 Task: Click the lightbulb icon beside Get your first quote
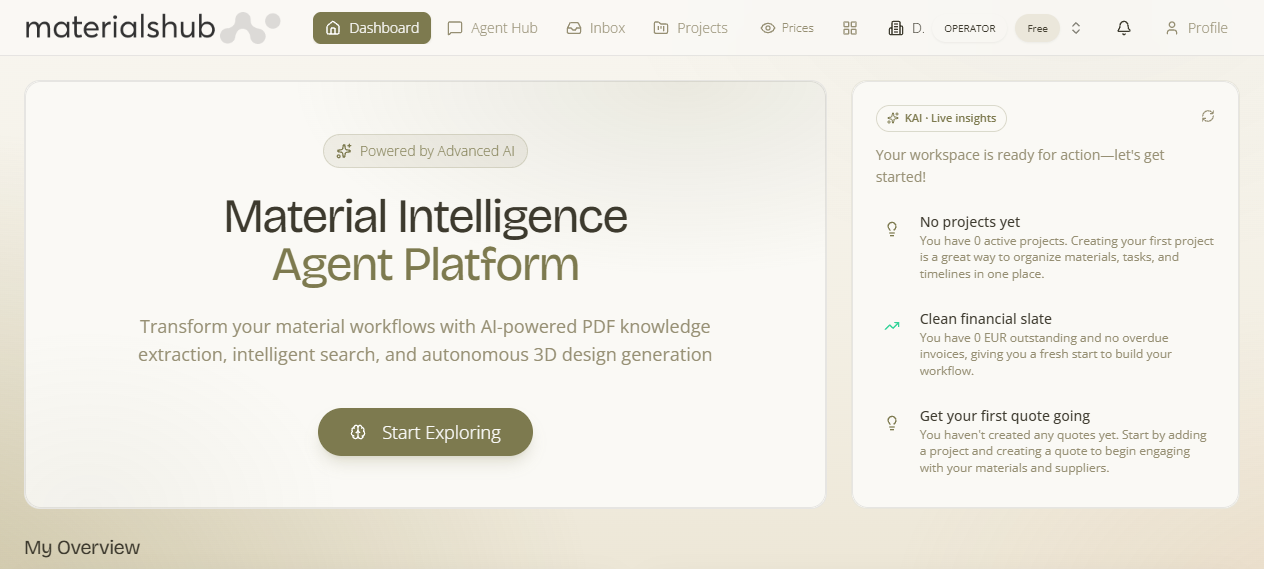coord(892,423)
